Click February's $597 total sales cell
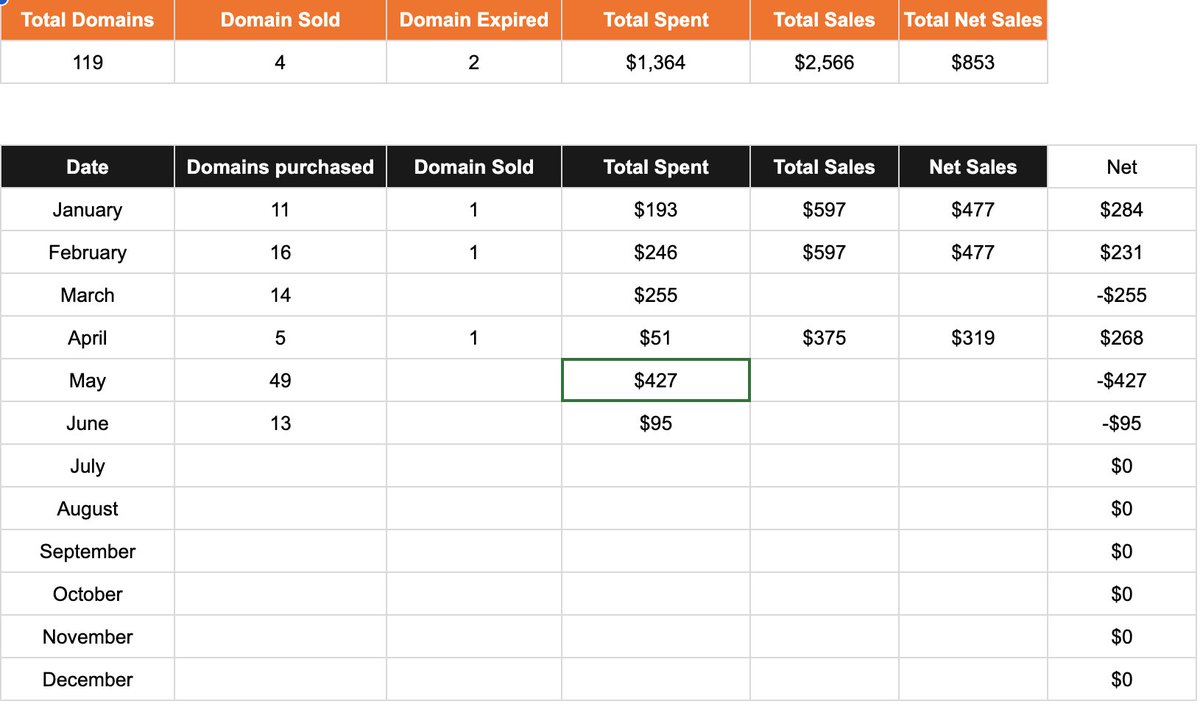Screen dimensions: 1200x704 click(824, 252)
